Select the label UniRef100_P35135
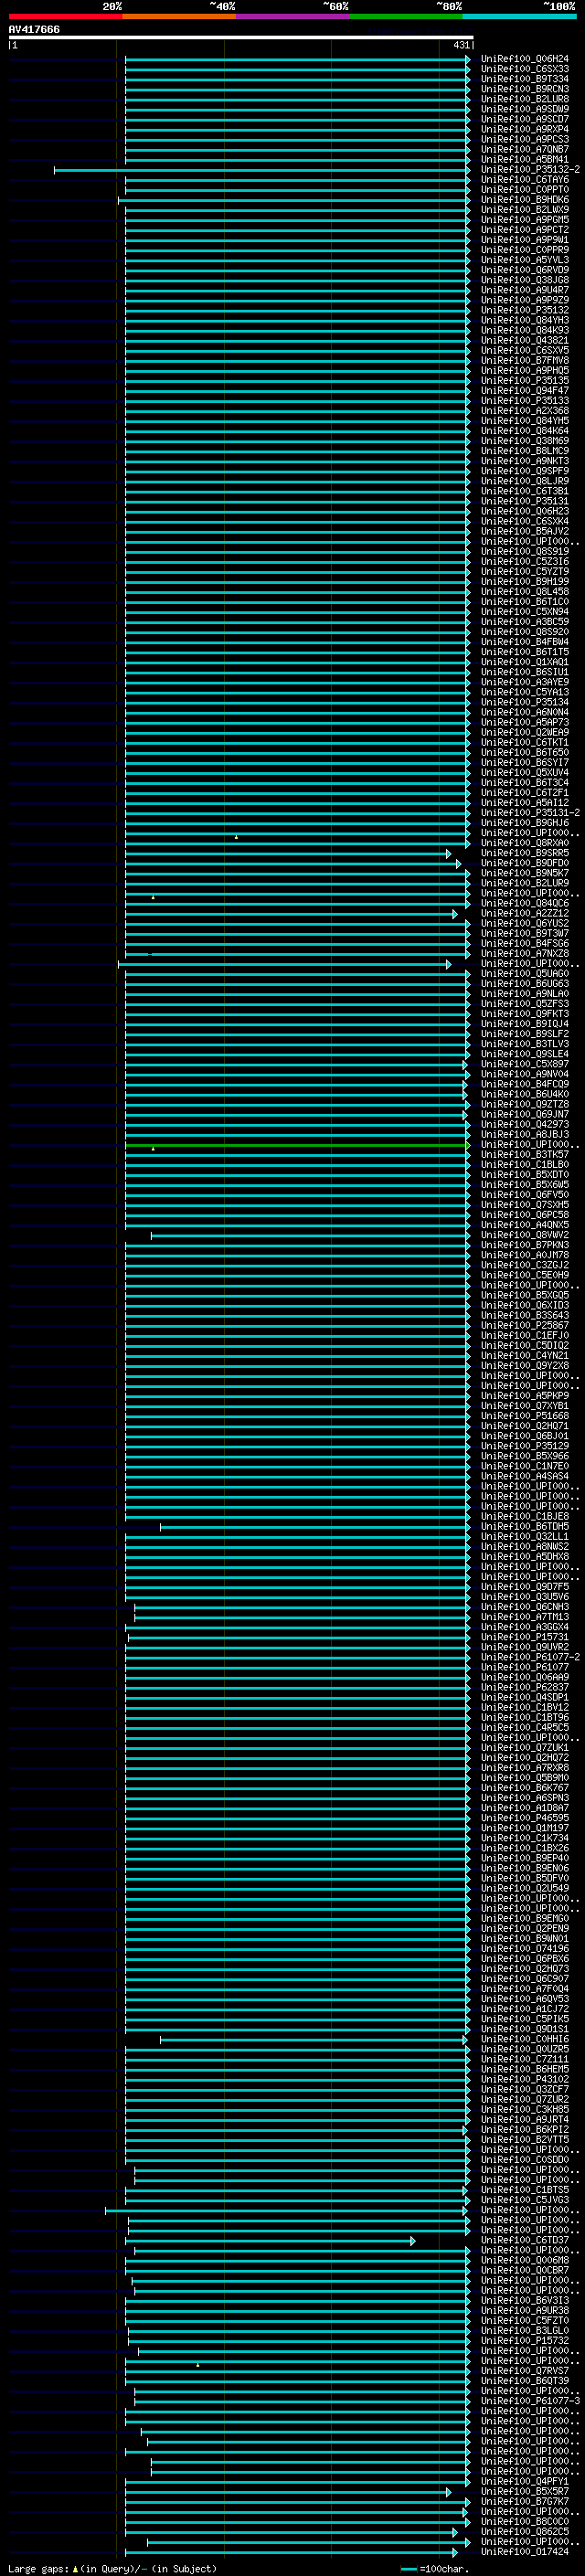The image size is (585, 2576). (x=524, y=381)
